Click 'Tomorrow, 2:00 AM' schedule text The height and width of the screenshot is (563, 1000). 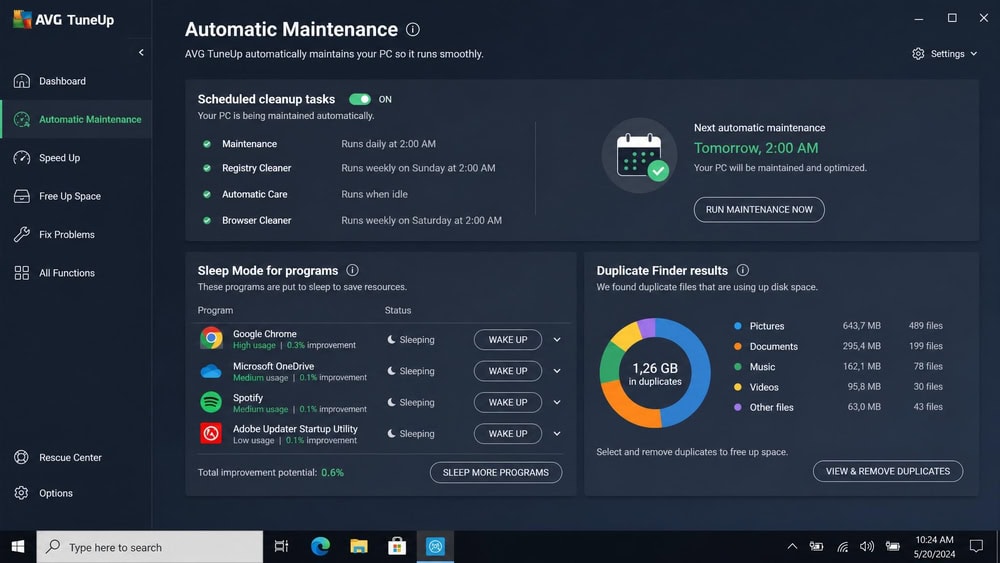point(756,148)
